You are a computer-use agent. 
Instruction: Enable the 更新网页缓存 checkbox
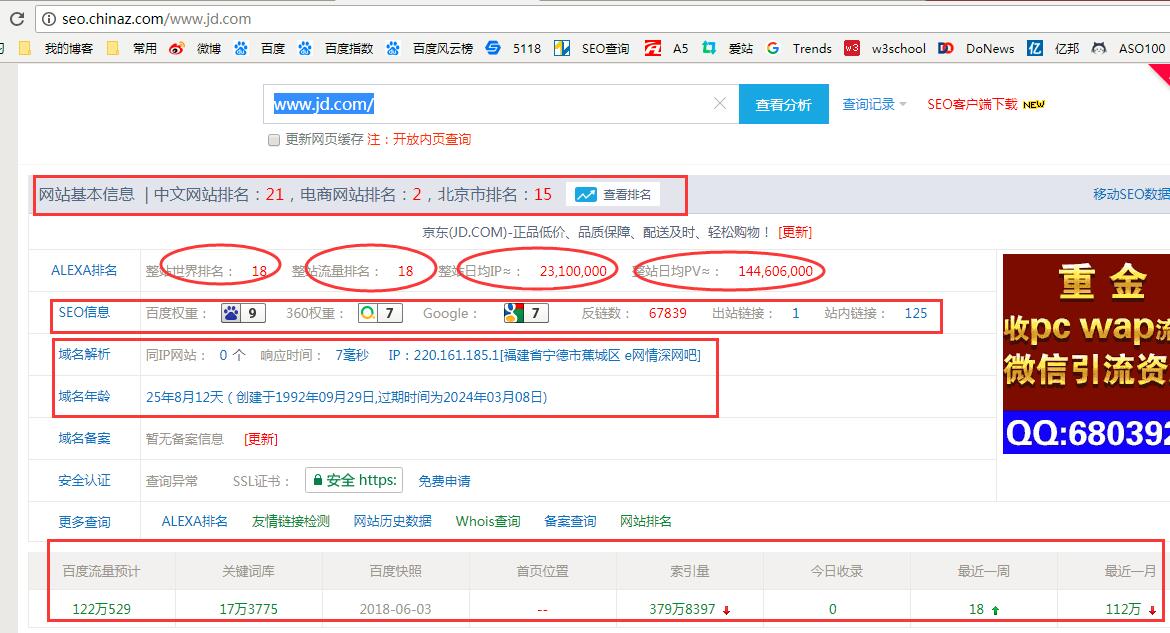[x=274, y=140]
